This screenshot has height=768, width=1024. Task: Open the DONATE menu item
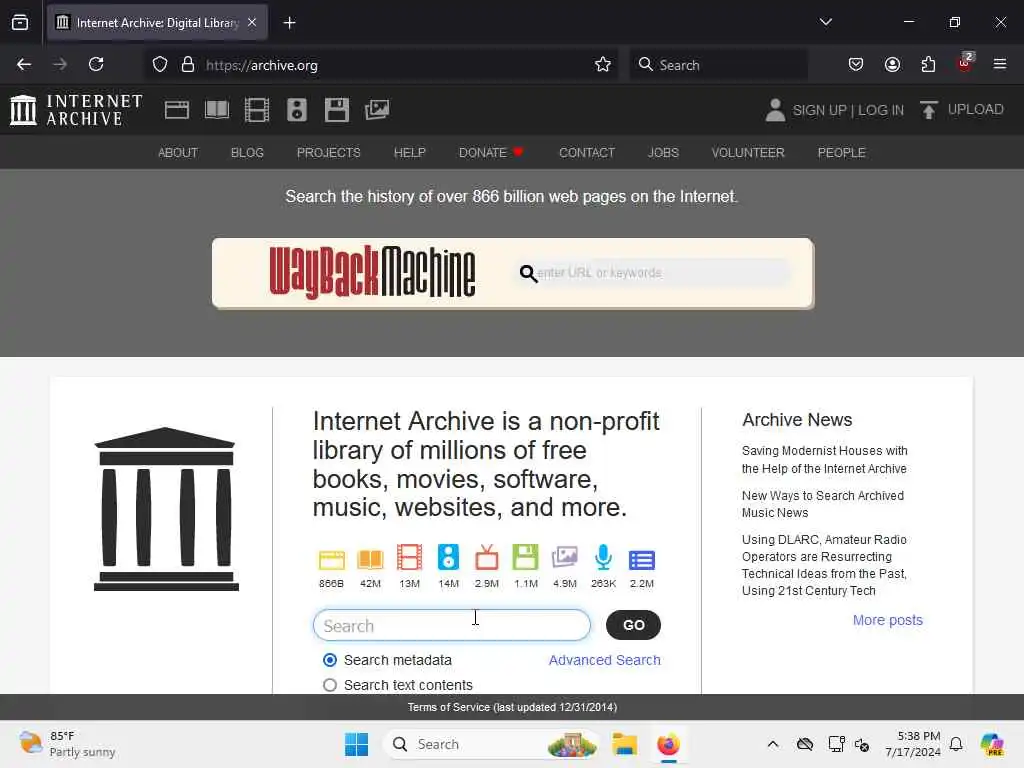[x=490, y=152]
